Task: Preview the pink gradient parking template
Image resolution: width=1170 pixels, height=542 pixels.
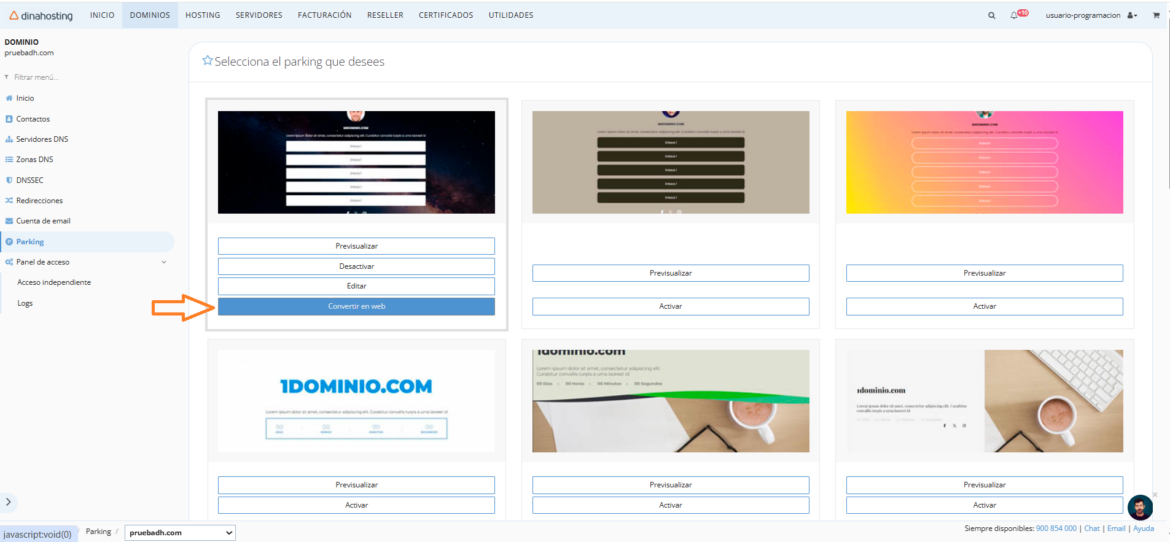Action: tap(984, 273)
